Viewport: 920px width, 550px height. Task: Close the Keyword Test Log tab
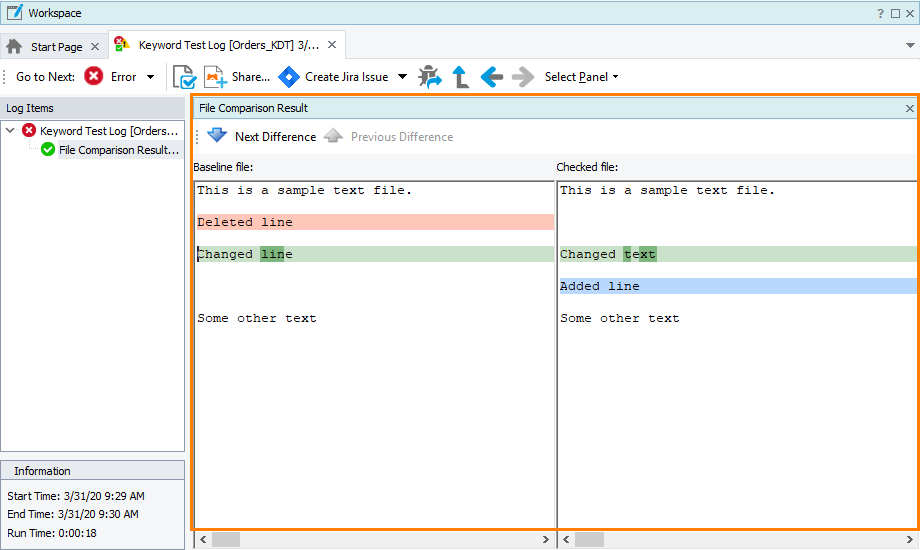[332, 45]
